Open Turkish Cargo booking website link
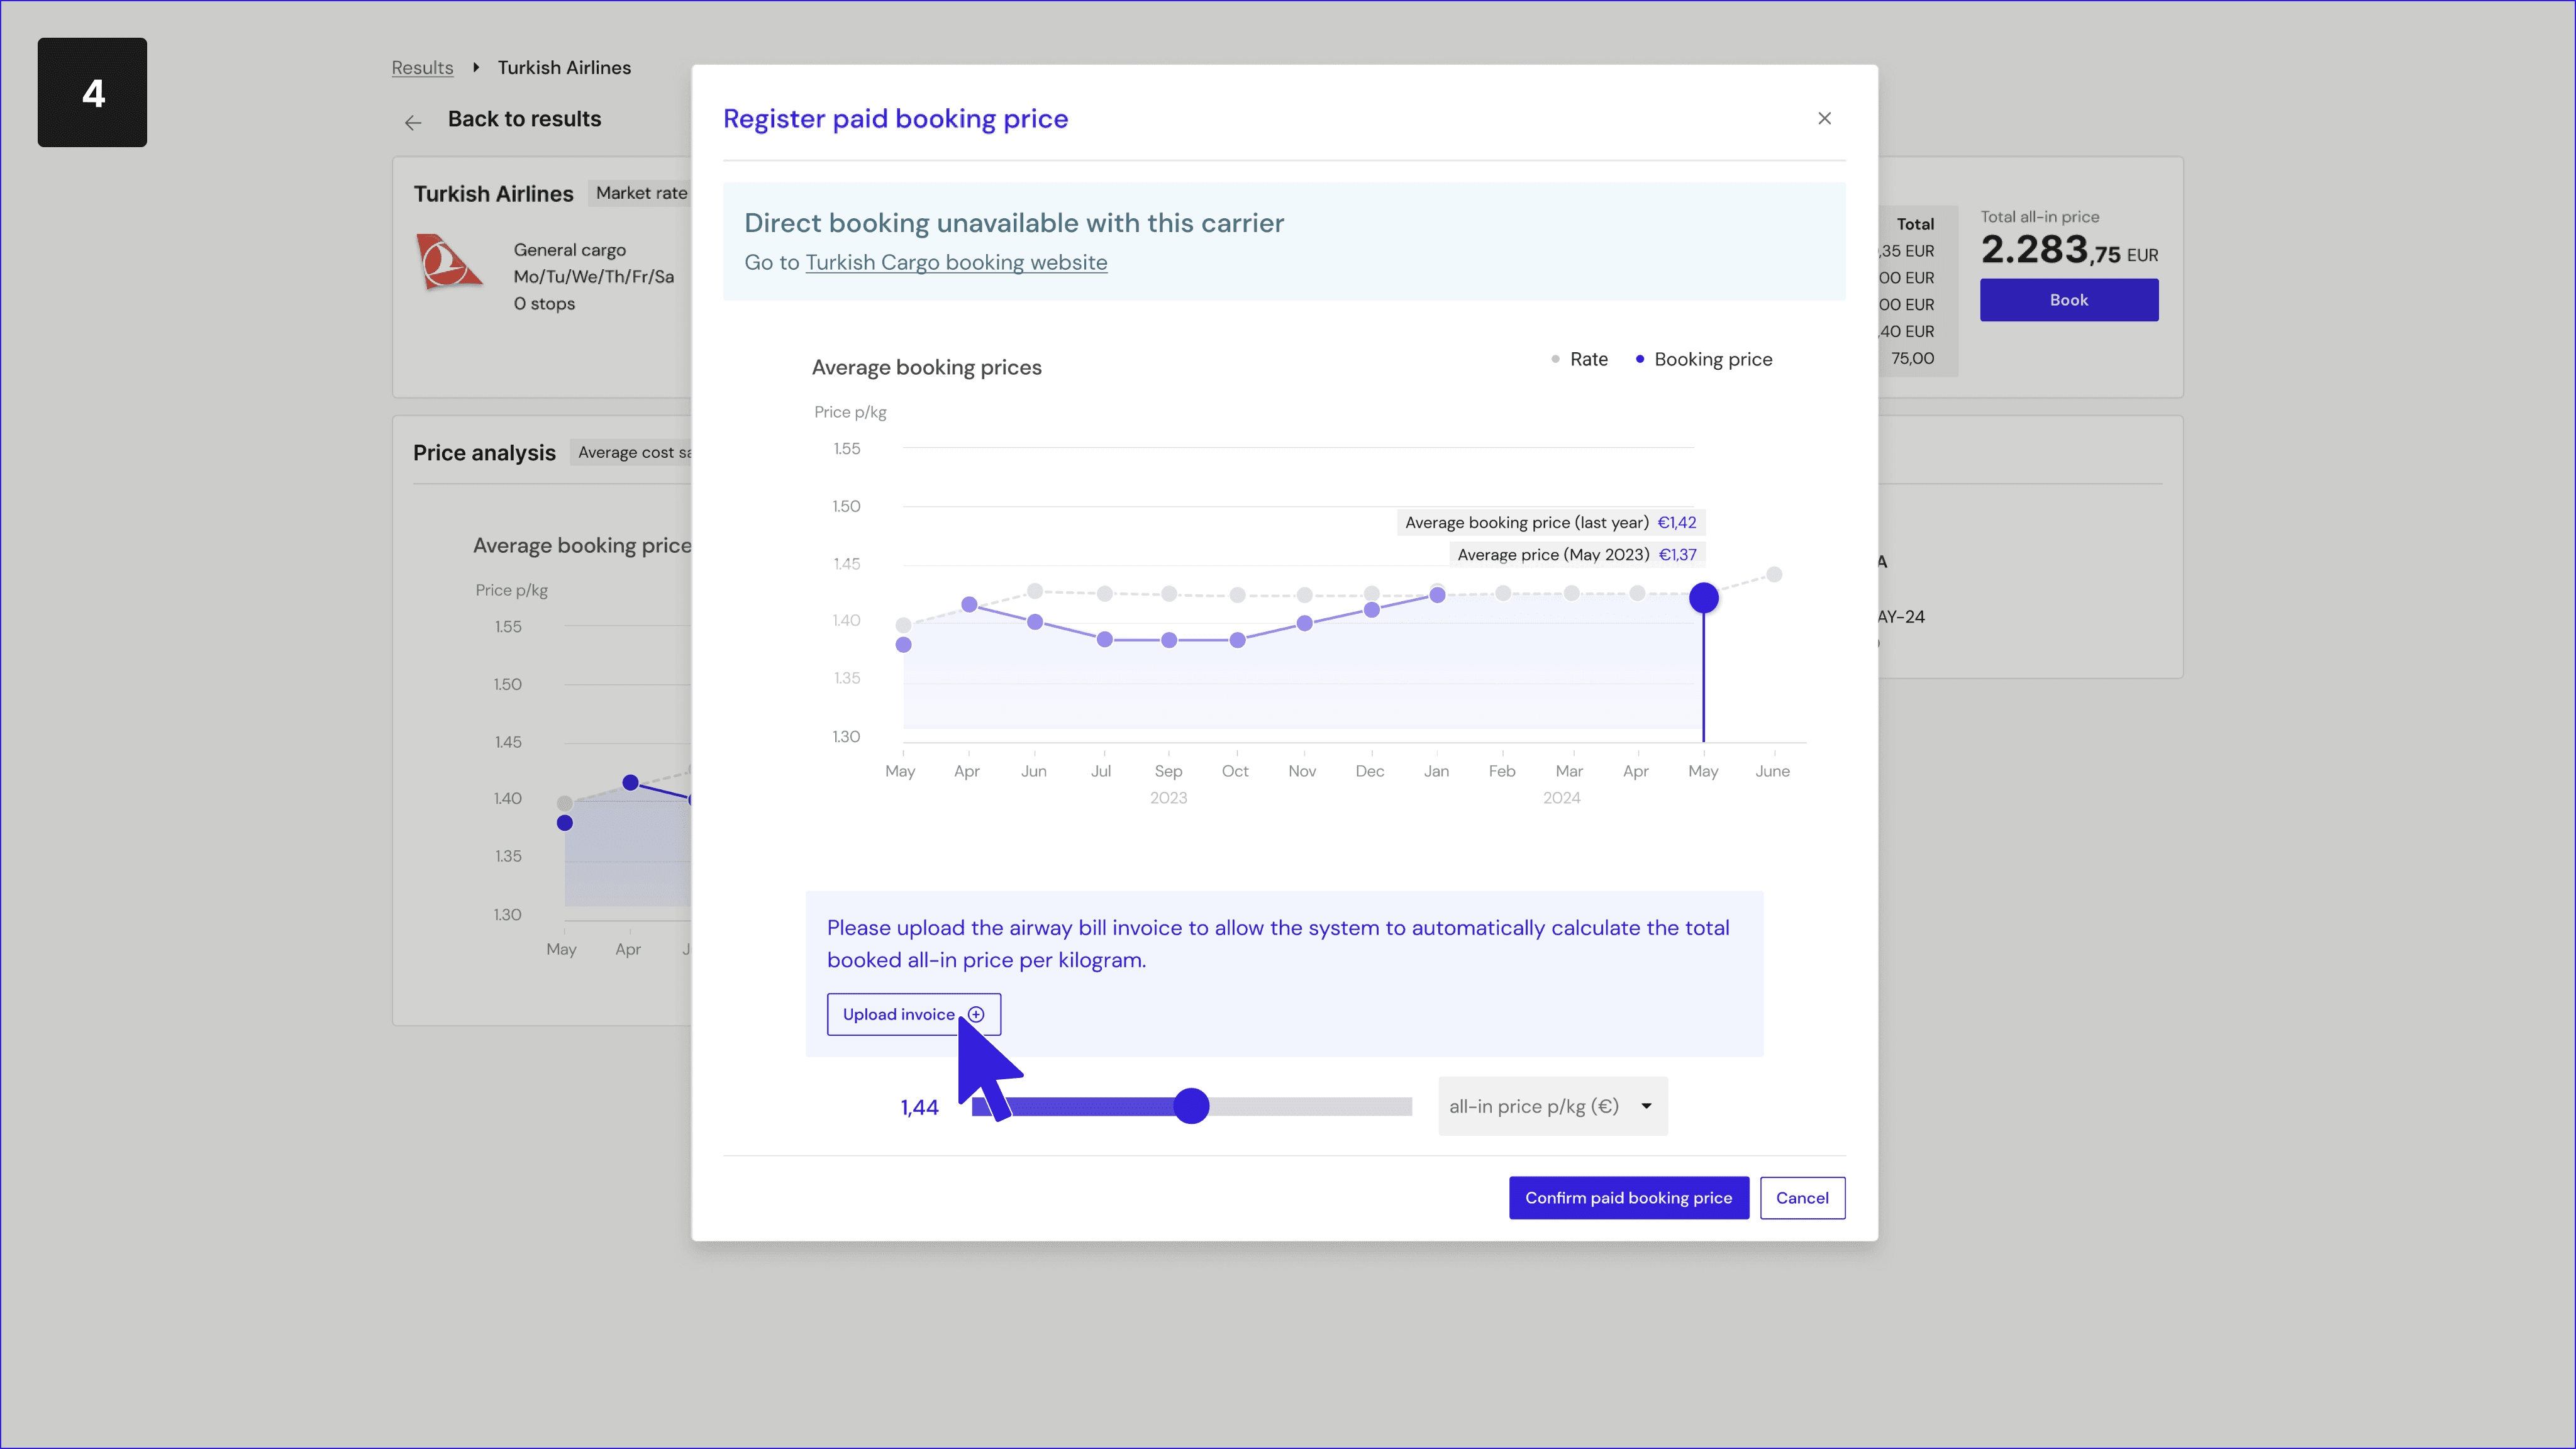This screenshot has height=1449, width=2576. click(x=956, y=262)
